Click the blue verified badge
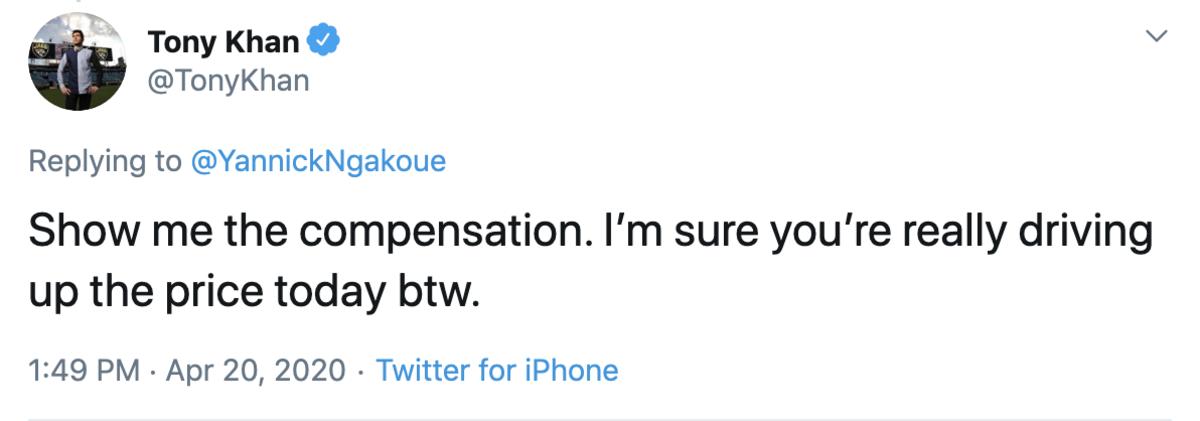This screenshot has height=421, width=1200. (x=325, y=42)
